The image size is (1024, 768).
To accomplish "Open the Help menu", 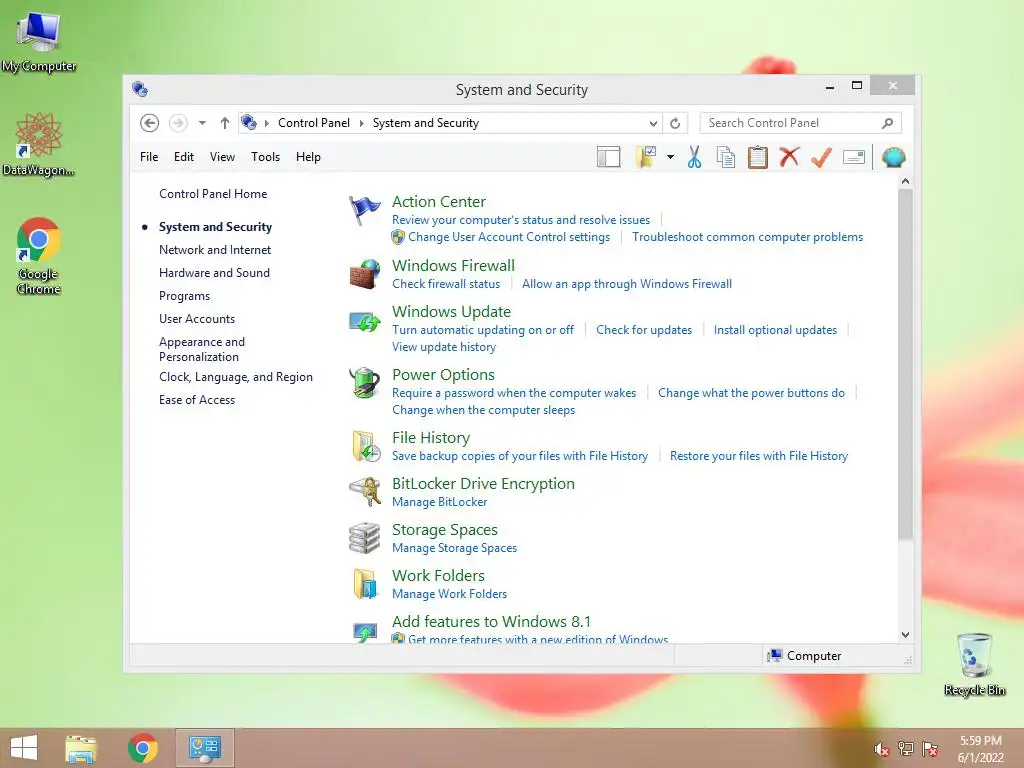I will [308, 157].
